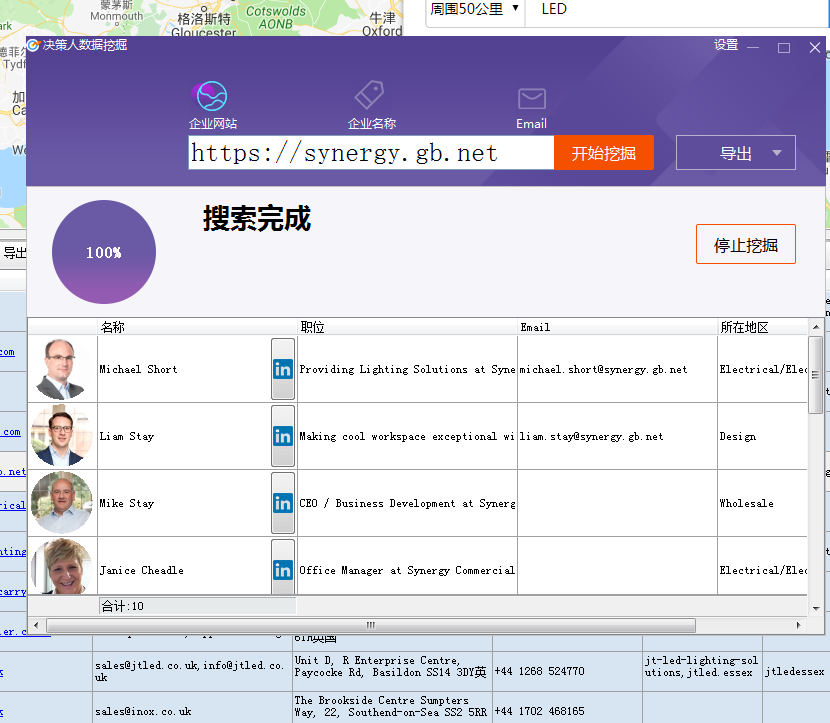Click the 100% progress circle
The width and height of the screenshot is (830, 723).
pyautogui.click(x=104, y=252)
